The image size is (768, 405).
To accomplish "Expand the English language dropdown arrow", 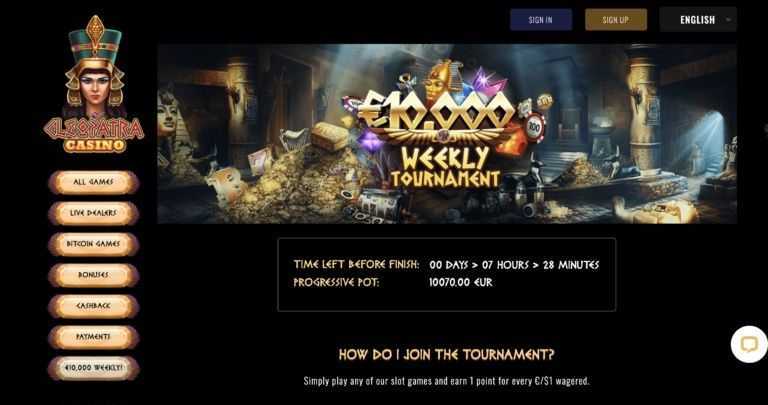I will 728,20.
